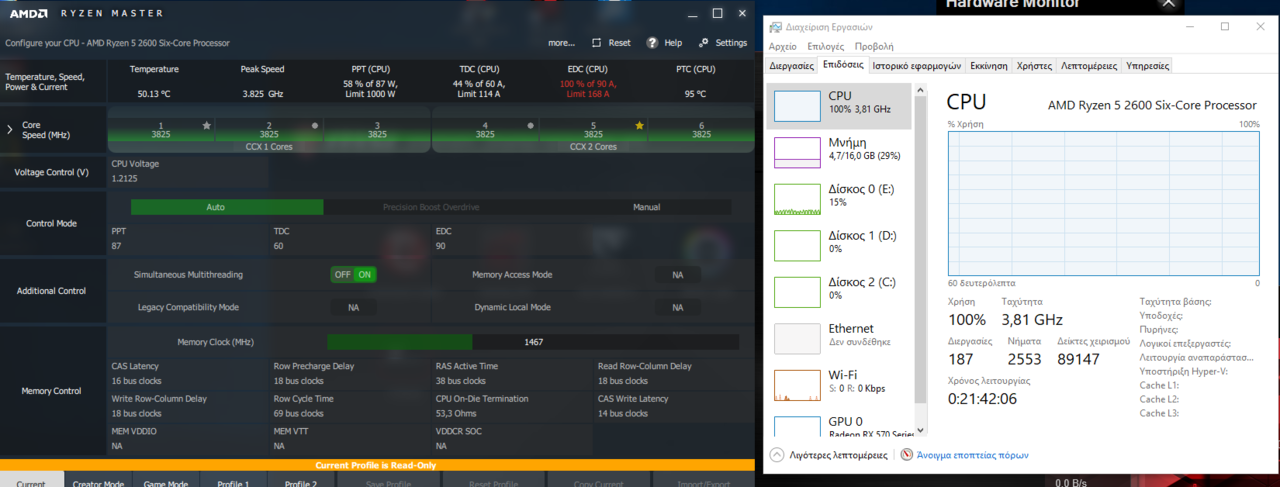The height and width of the screenshot is (487, 1280).
Task: Open the more... menu in Ryzen Master
Action: [x=561, y=43]
